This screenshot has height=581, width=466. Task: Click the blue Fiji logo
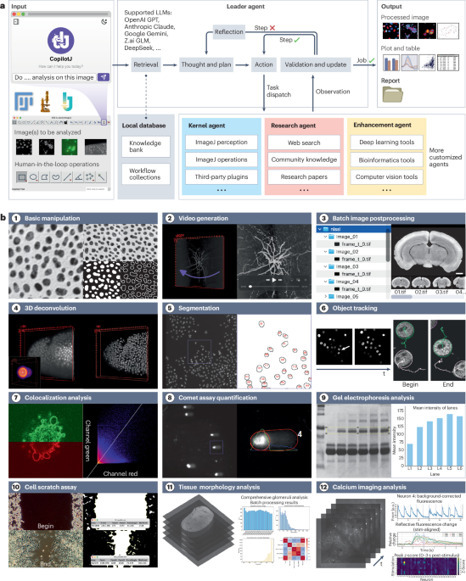click(x=24, y=102)
